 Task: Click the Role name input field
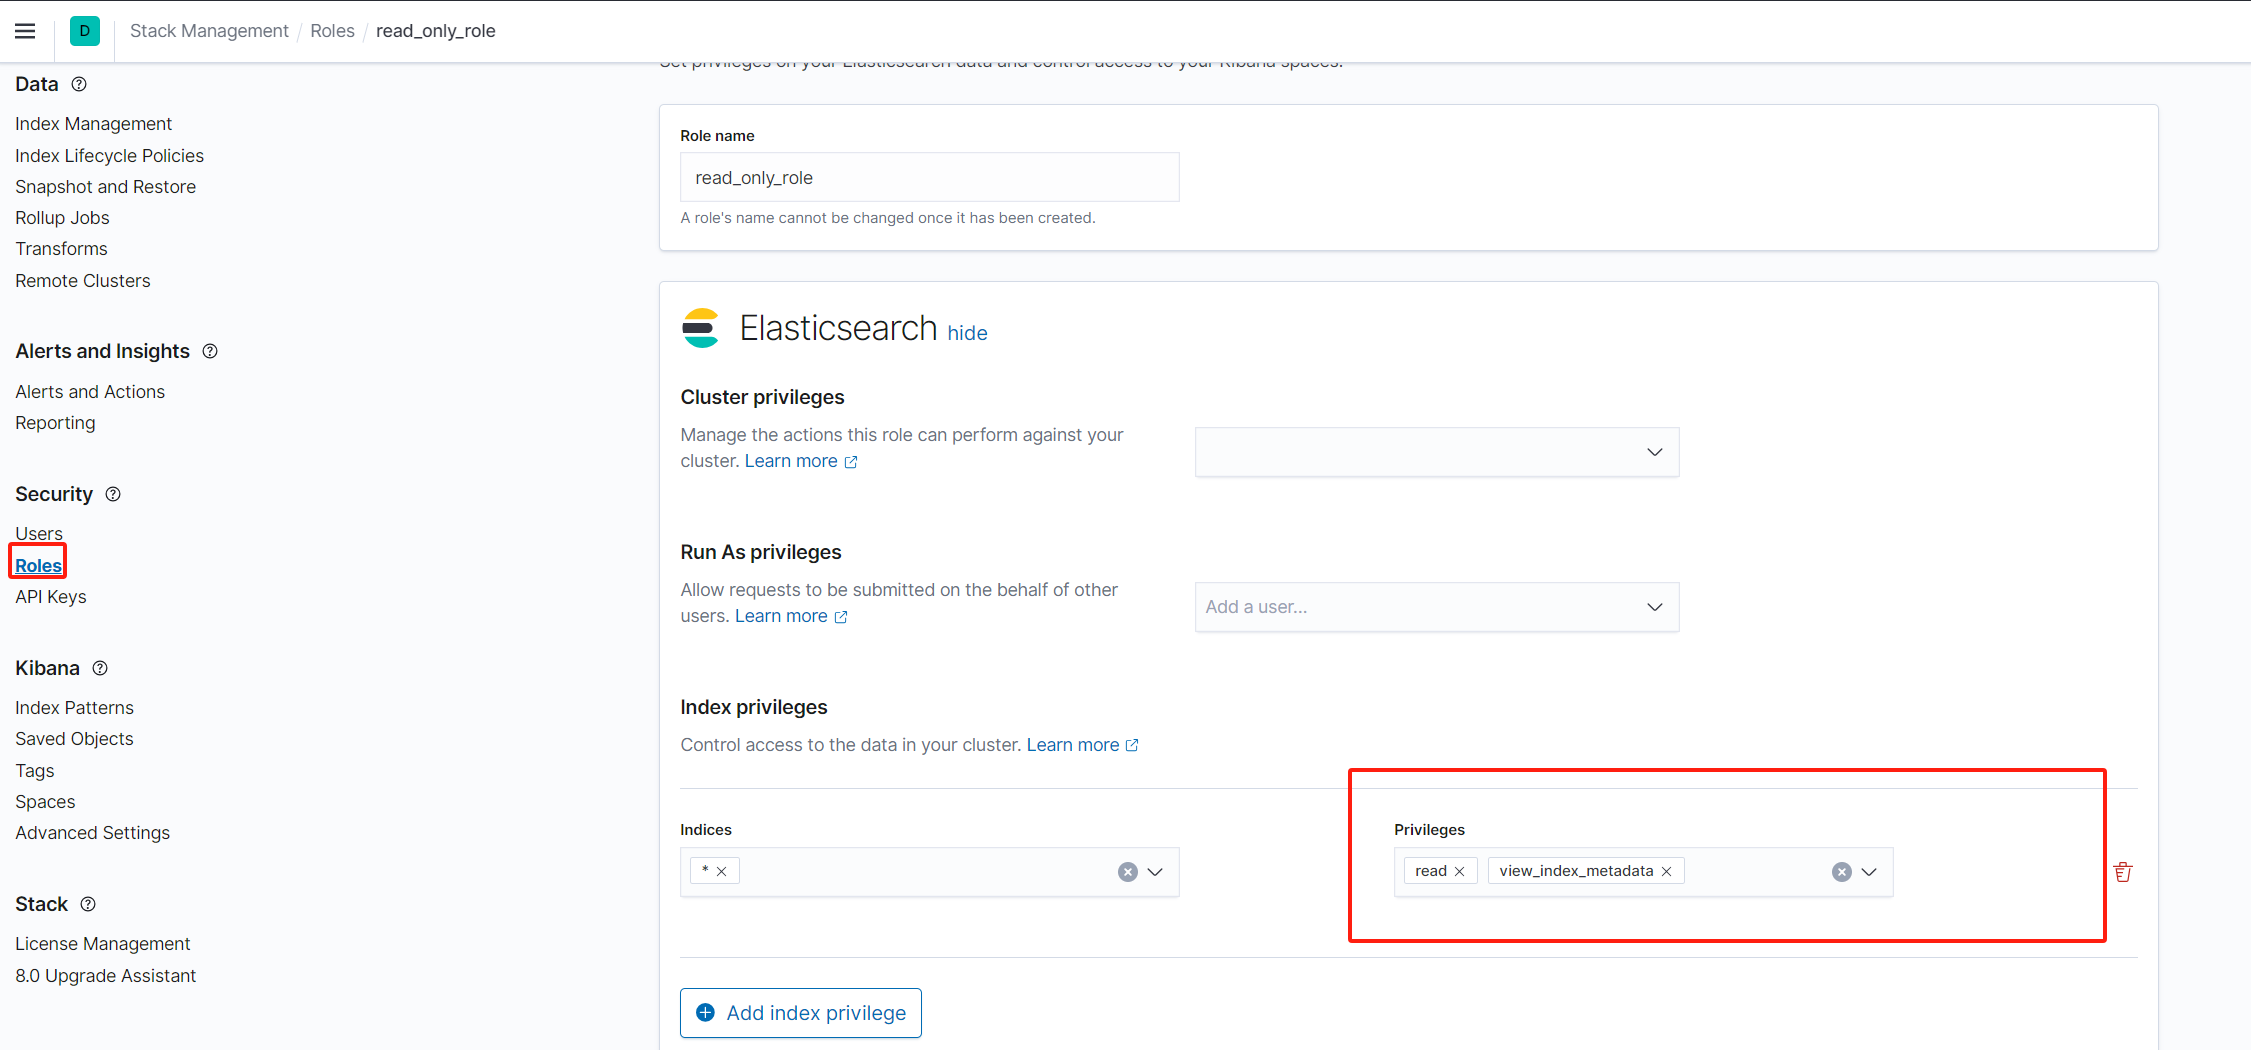pos(930,177)
